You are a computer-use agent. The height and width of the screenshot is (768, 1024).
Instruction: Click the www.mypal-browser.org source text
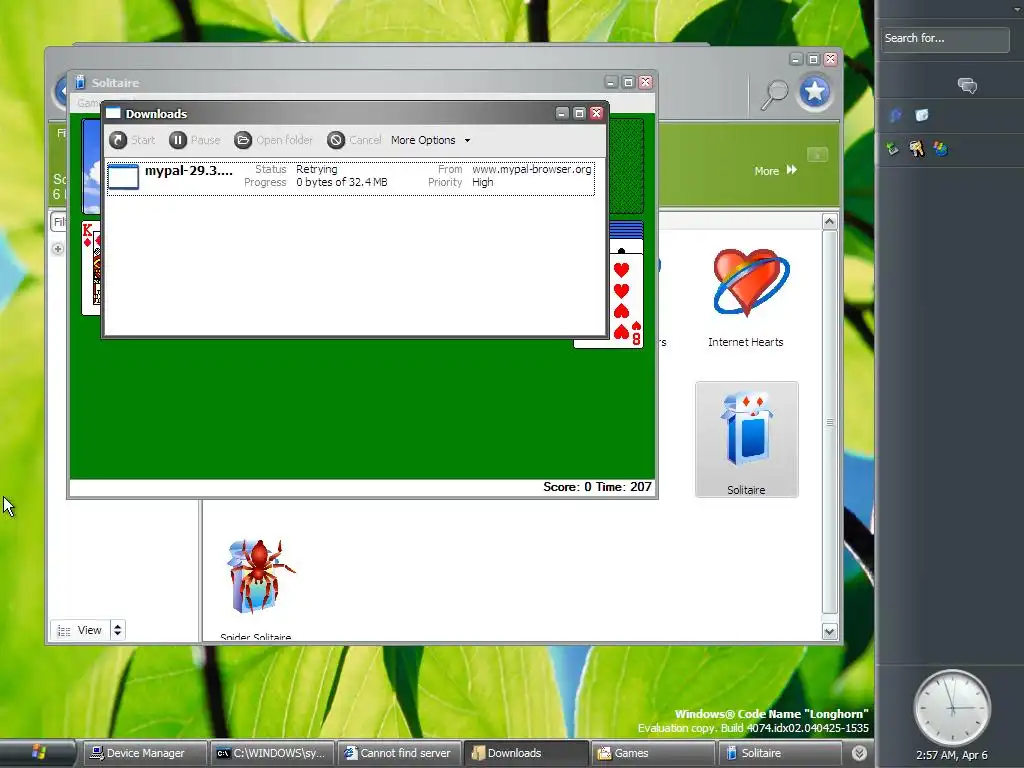(532, 169)
